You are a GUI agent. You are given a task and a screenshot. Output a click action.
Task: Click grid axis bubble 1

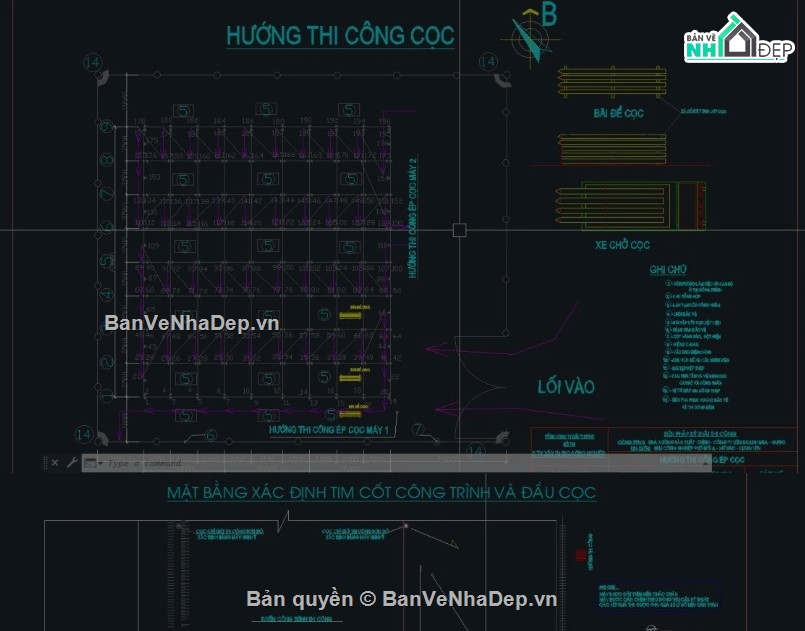[x=106, y=396]
